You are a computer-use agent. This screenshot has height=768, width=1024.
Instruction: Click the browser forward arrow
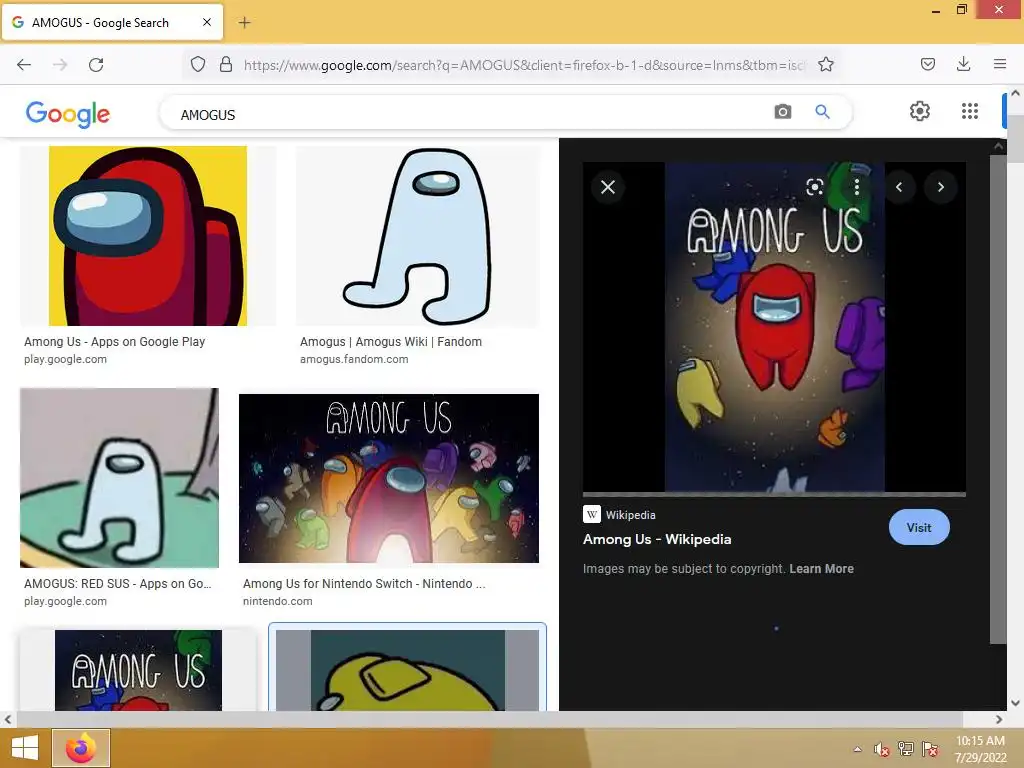[60, 65]
